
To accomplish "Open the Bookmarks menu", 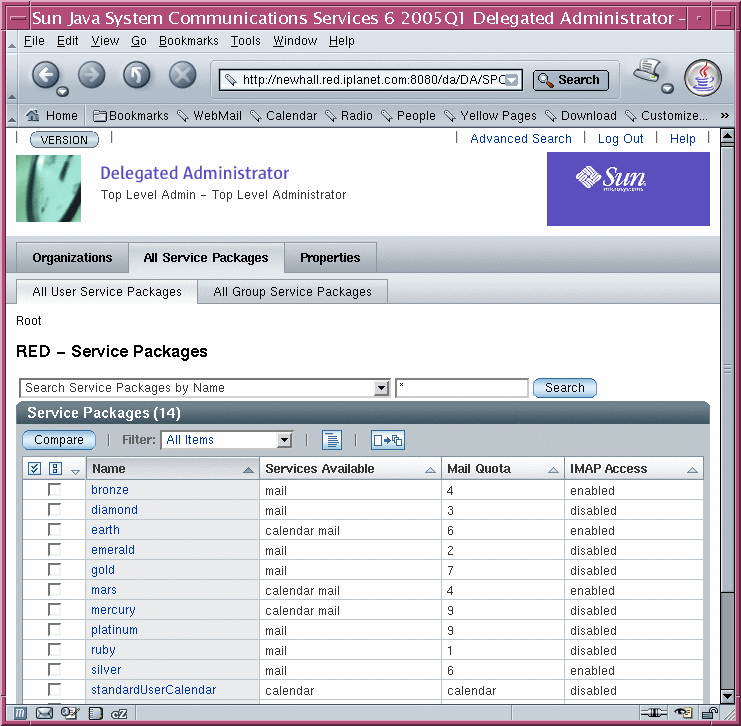I will click(189, 41).
